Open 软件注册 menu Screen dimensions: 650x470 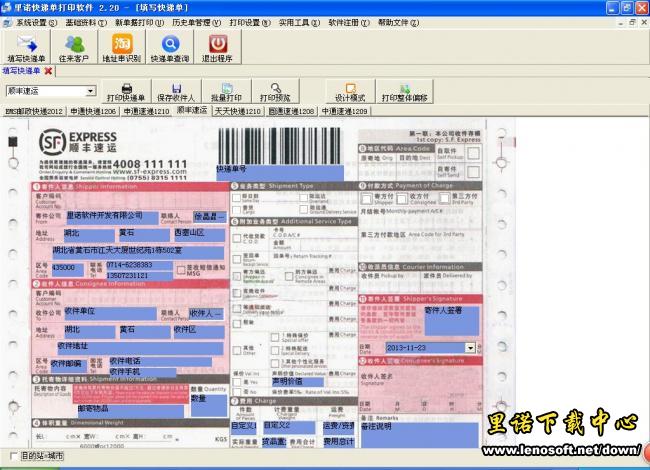click(349, 23)
